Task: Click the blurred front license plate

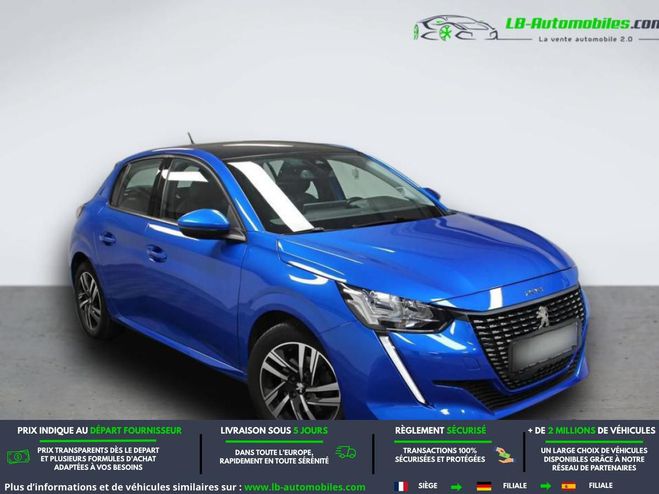Action: pyautogui.click(x=545, y=347)
